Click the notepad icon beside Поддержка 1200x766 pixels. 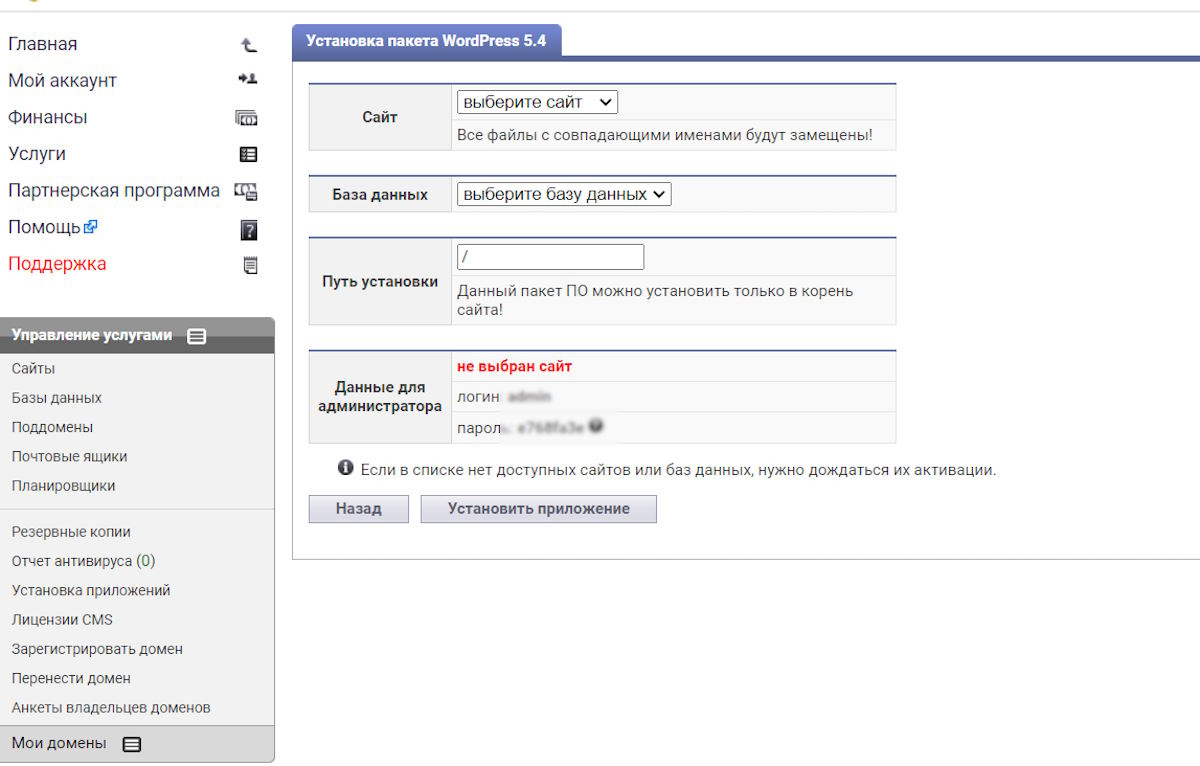(x=250, y=265)
